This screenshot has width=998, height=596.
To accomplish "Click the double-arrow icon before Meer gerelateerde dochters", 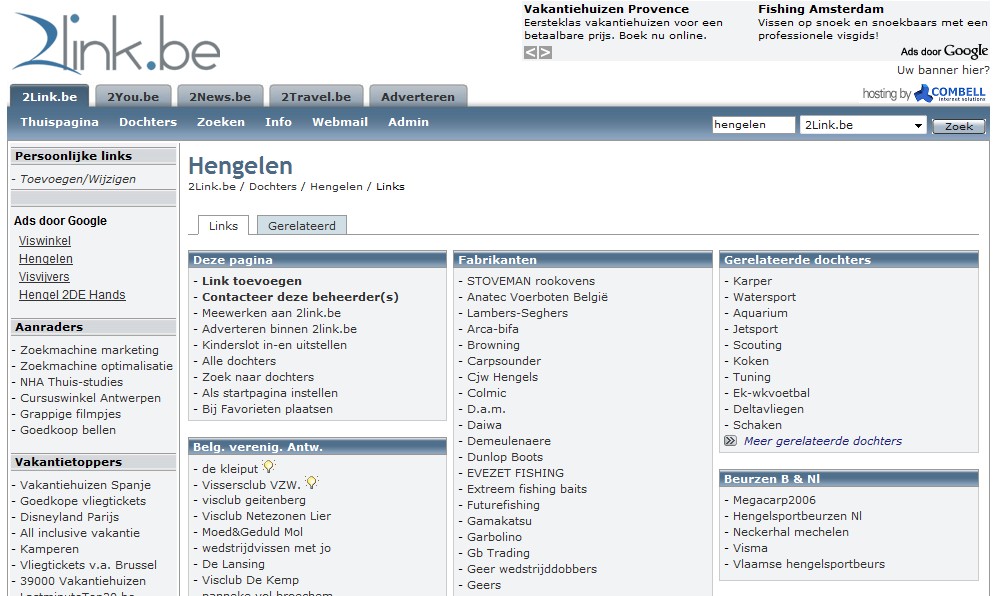I will [730, 441].
